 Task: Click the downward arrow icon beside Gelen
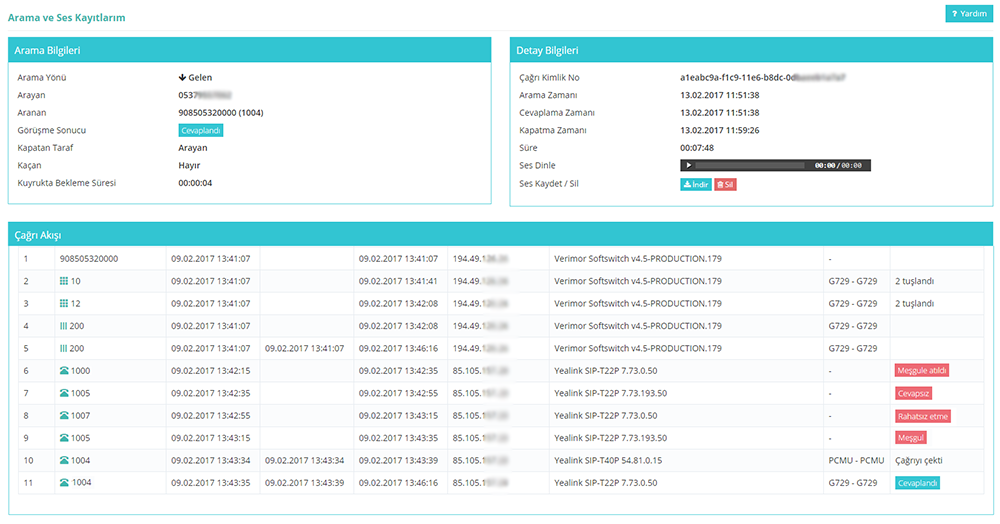(x=183, y=77)
